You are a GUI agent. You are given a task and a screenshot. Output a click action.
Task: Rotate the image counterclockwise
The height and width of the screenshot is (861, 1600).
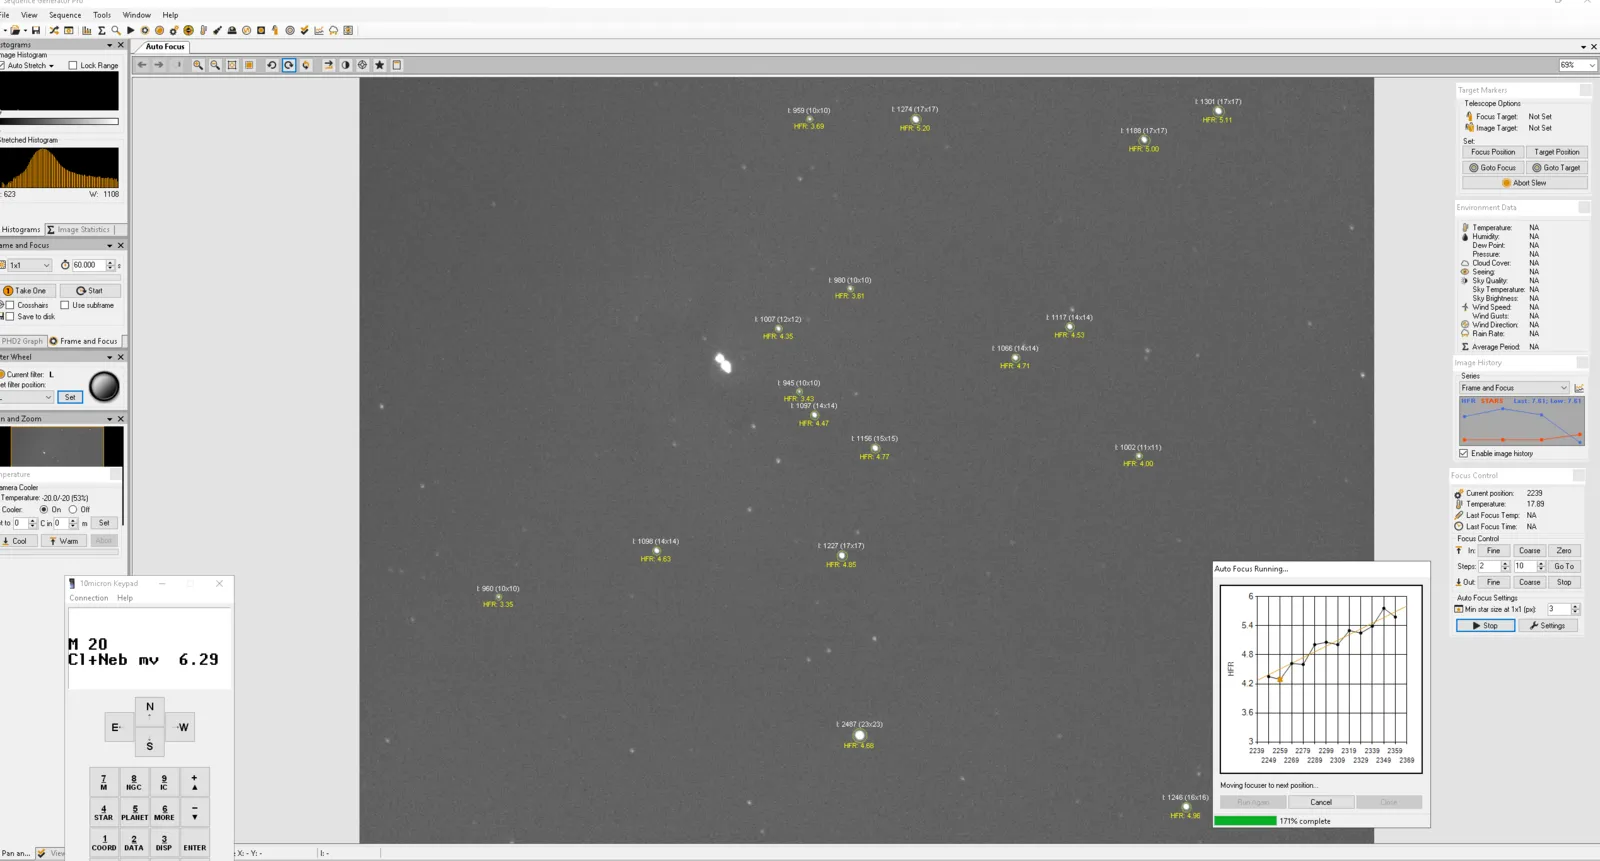click(x=272, y=65)
